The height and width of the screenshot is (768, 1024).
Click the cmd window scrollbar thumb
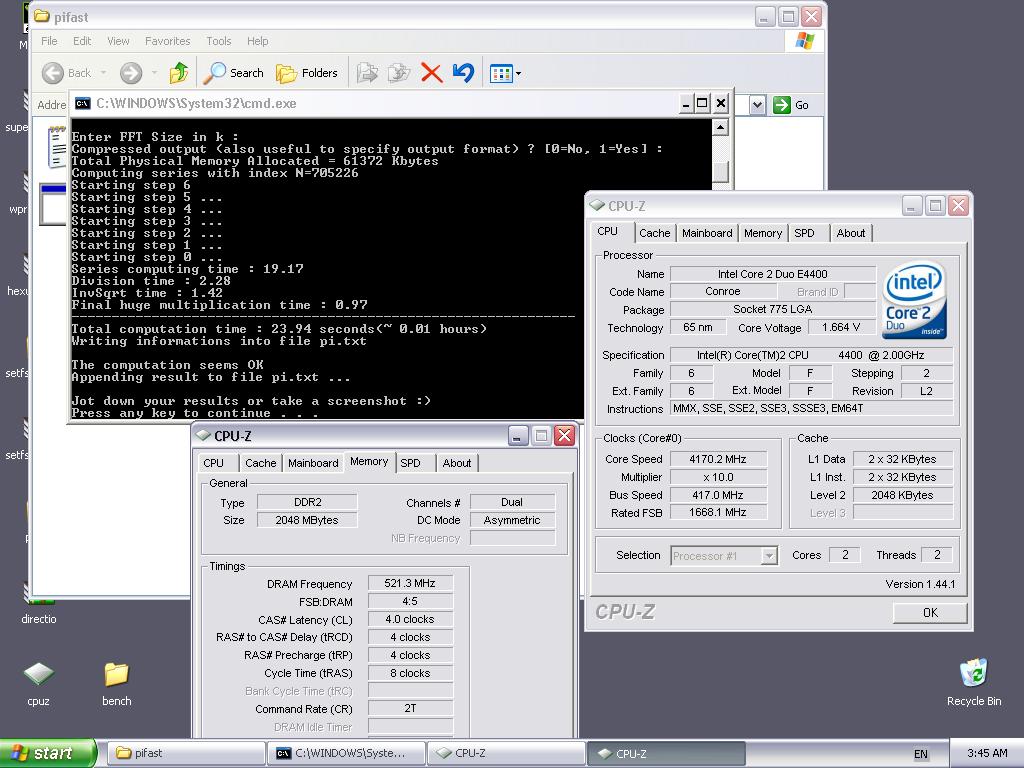(x=720, y=170)
